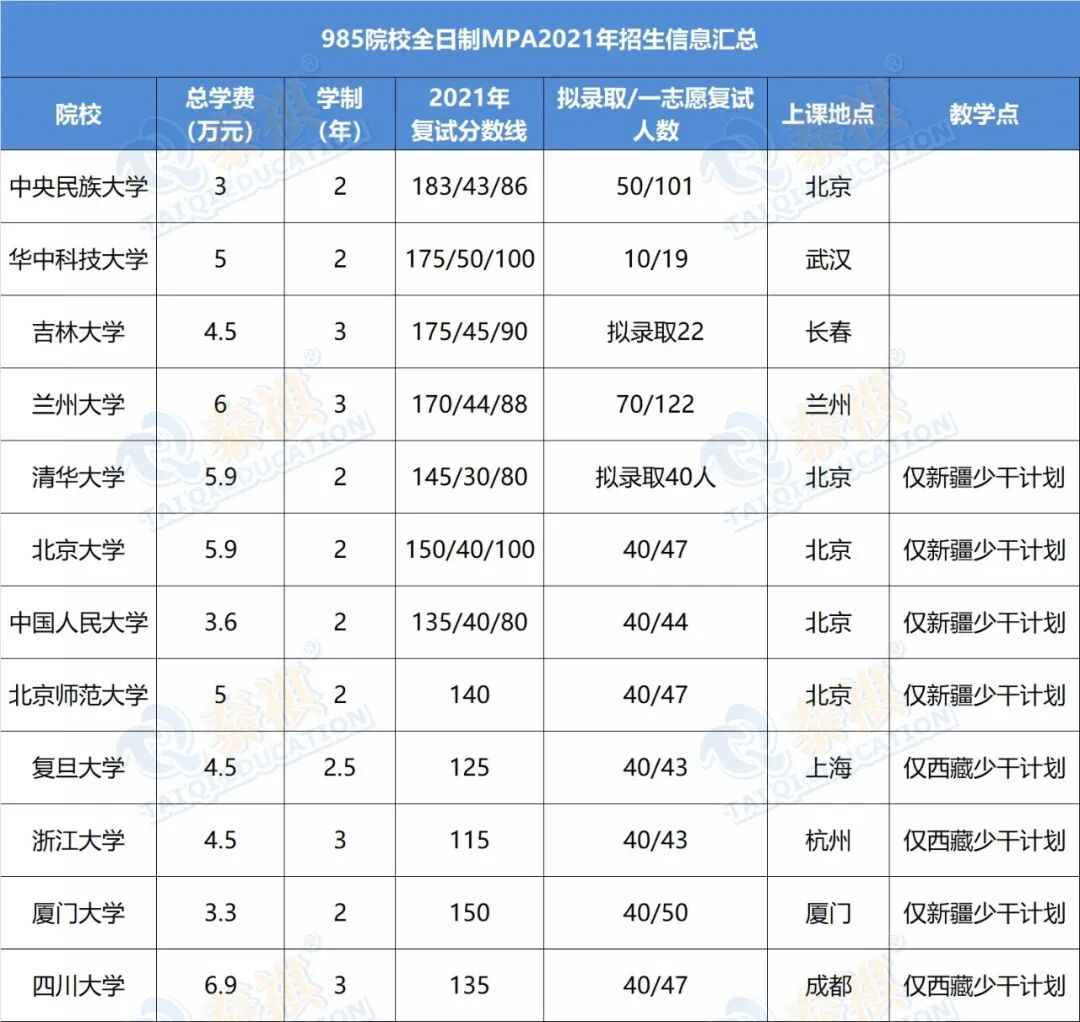Select the tuition value 6.9 for 四川大学

point(220,985)
